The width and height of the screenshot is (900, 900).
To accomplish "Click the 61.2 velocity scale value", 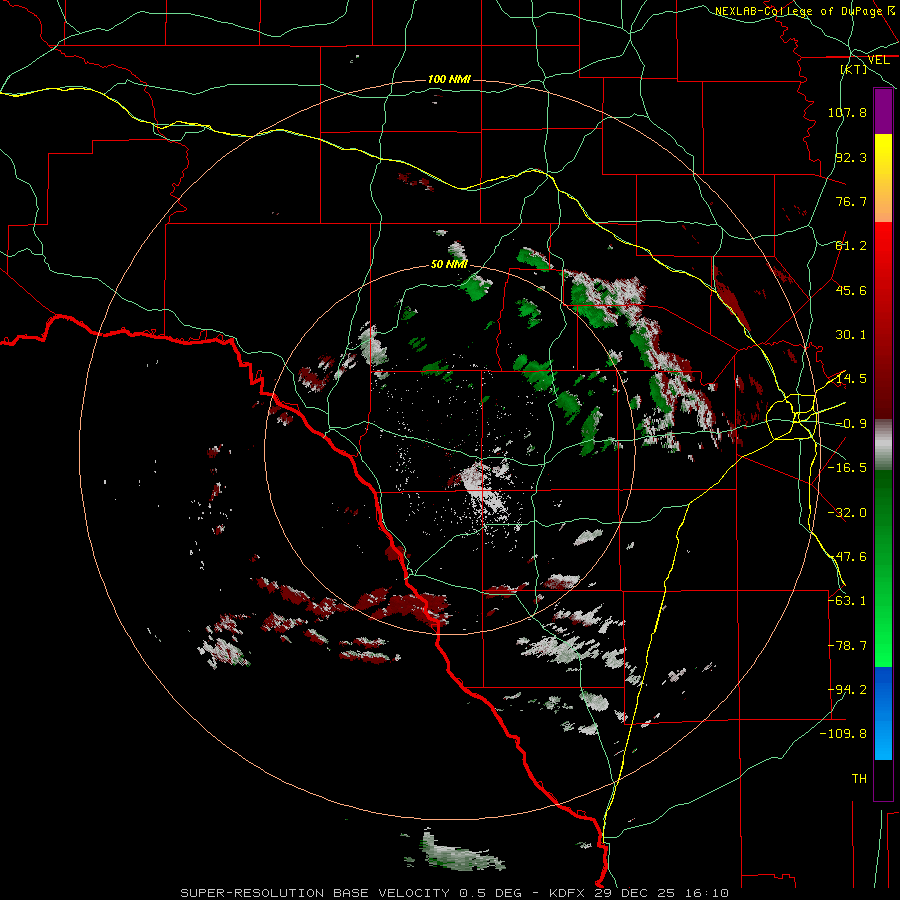I will [x=851, y=246].
